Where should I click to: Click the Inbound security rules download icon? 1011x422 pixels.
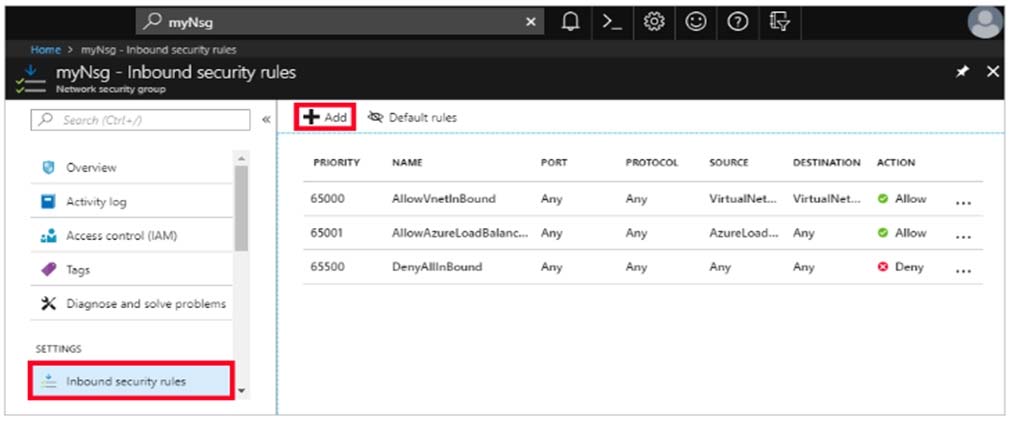click(47, 381)
